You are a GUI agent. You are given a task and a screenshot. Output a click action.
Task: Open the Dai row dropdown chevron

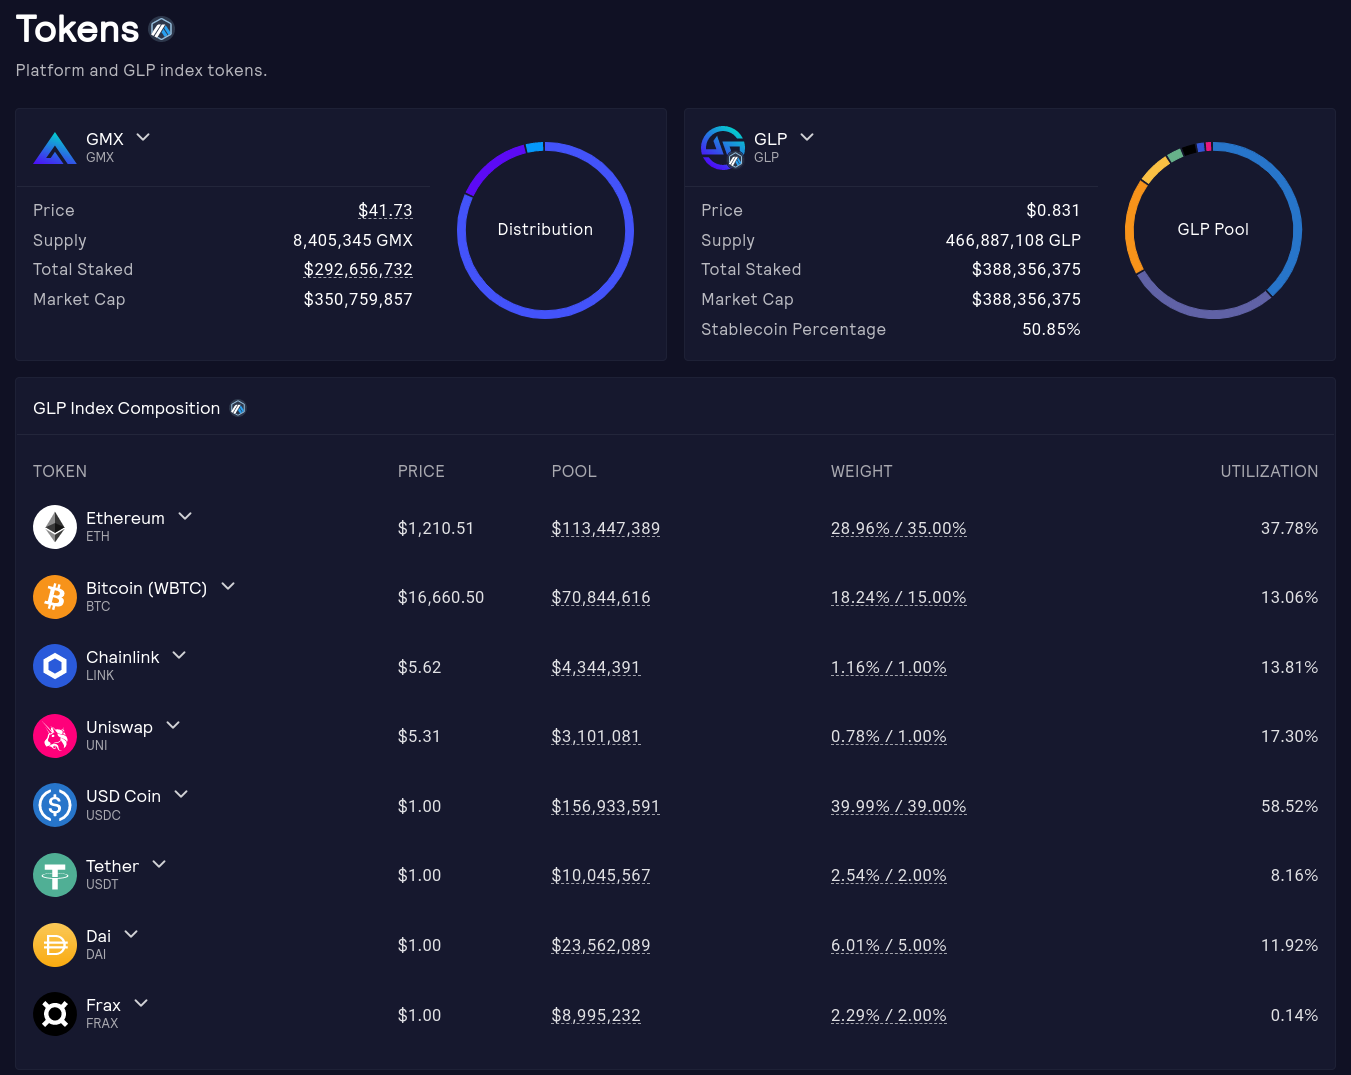click(131, 934)
